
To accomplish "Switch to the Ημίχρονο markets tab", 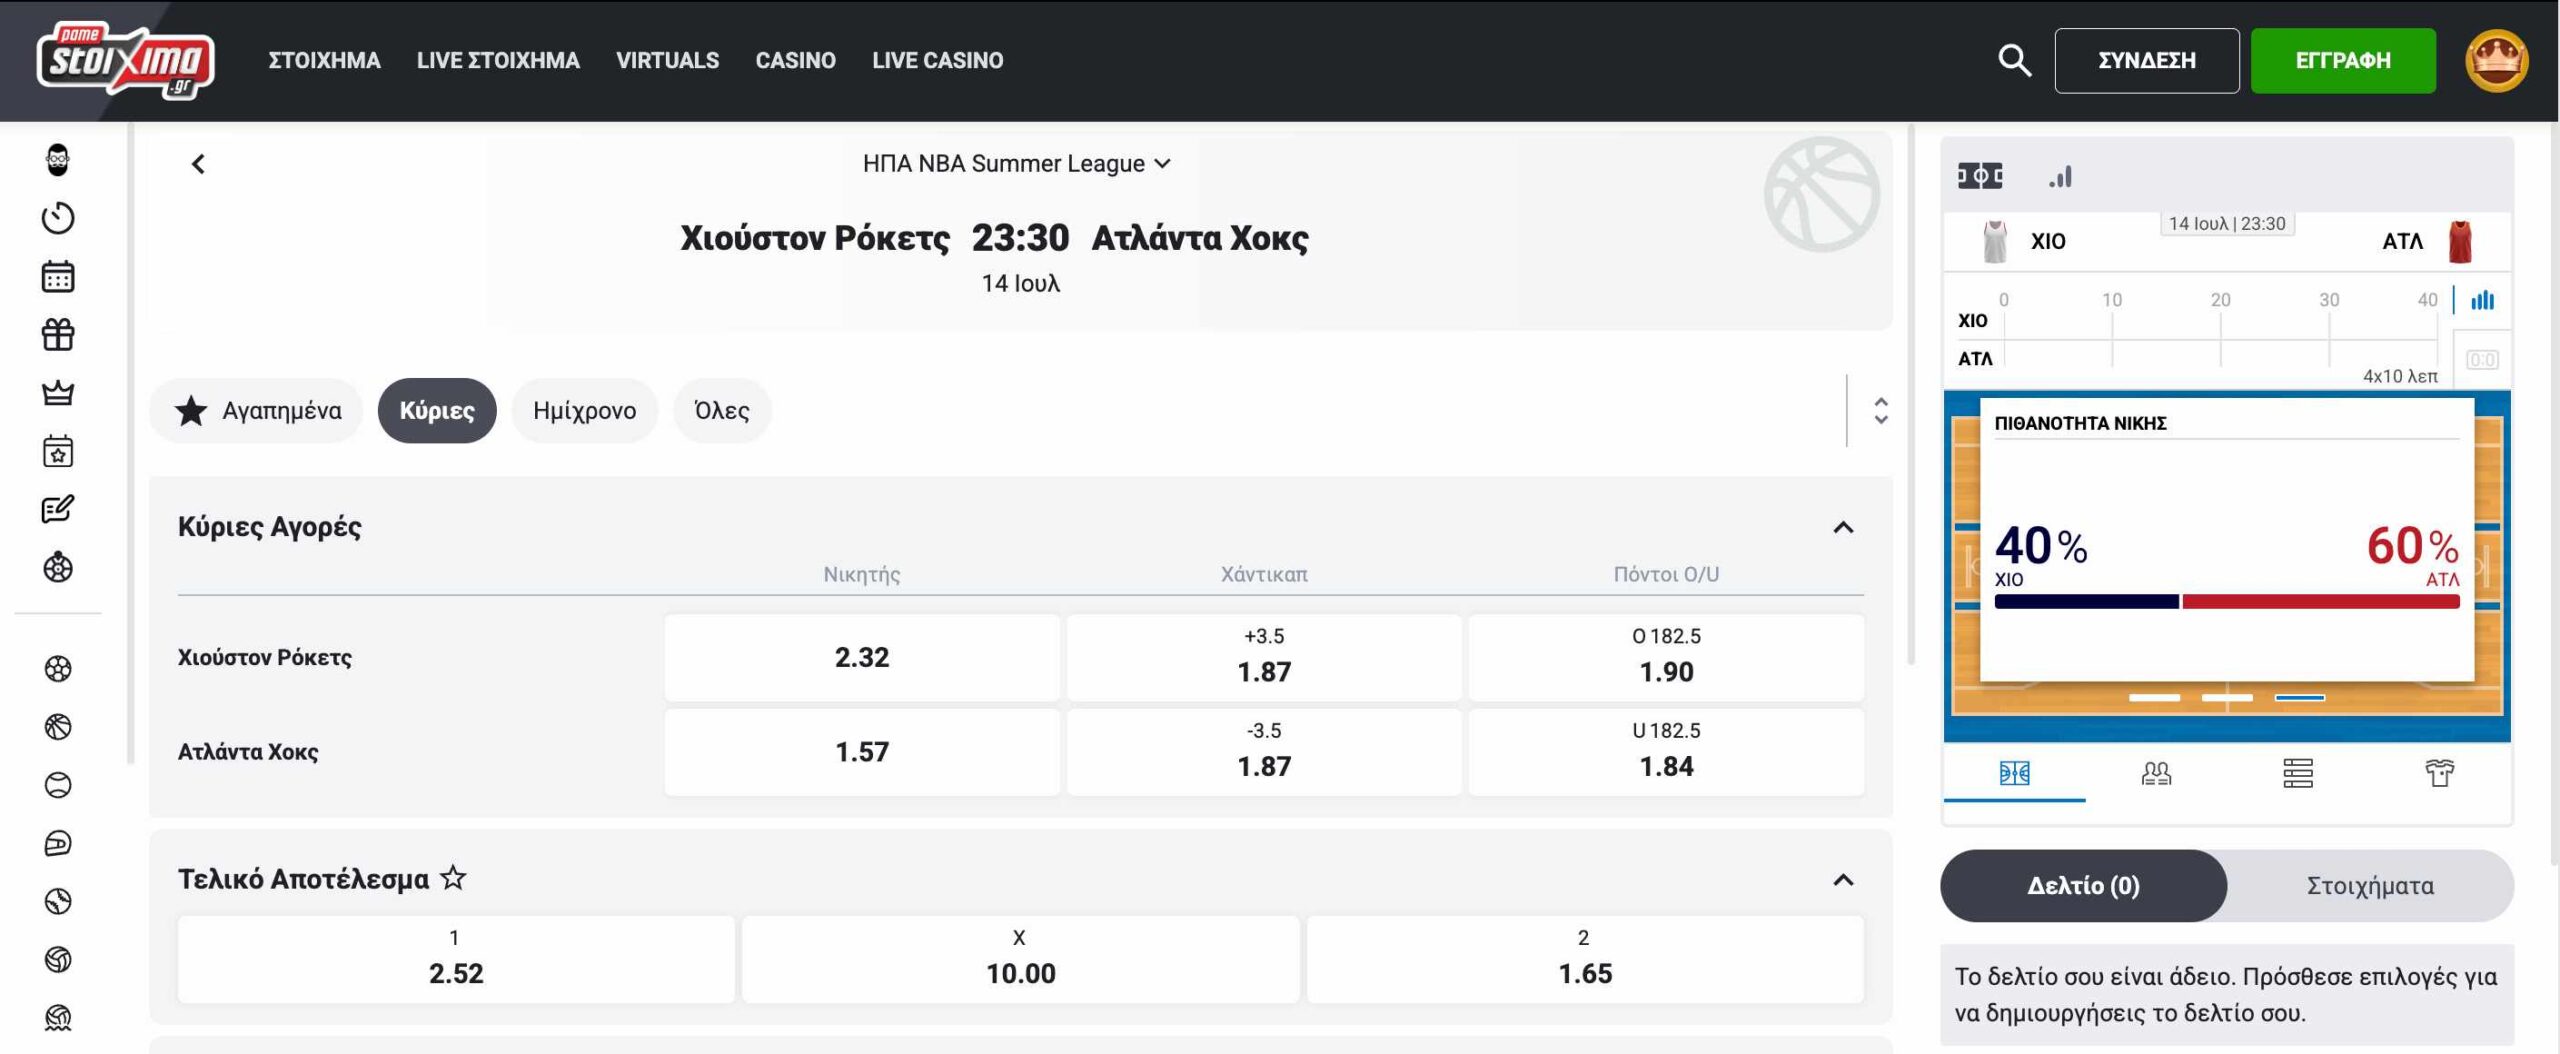I will (584, 410).
